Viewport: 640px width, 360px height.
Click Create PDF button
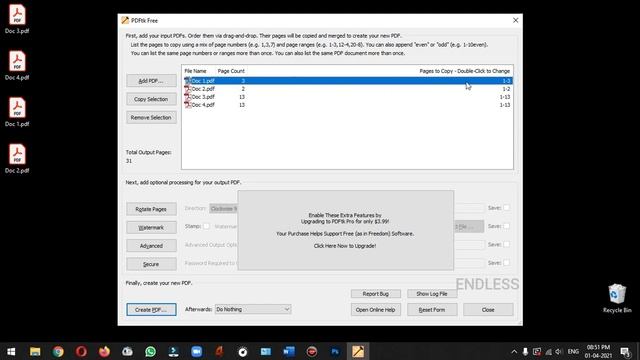151,310
